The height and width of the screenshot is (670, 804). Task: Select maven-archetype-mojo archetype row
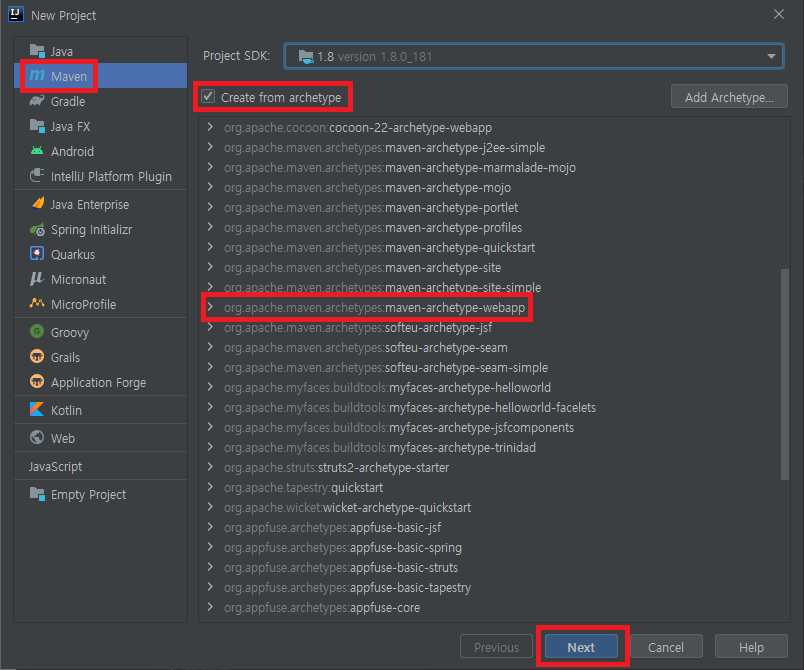(x=494, y=187)
